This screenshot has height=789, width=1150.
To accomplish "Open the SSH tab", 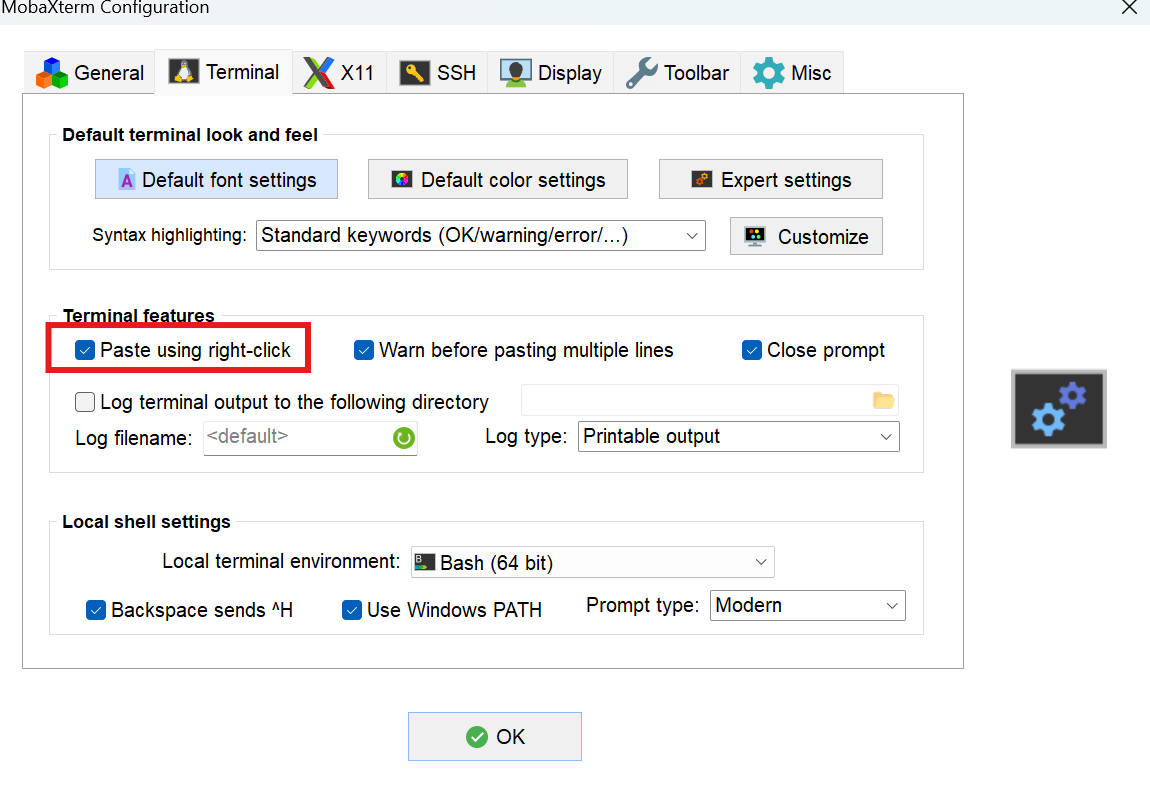I will click(437, 73).
